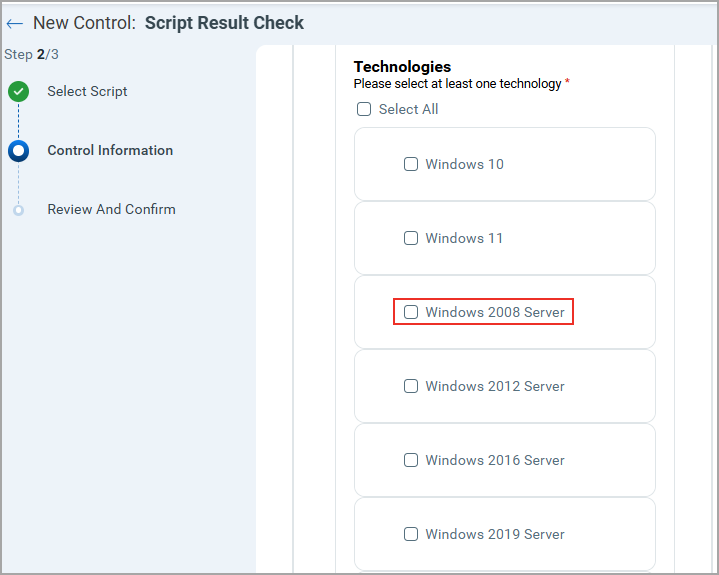Click the Windows 2012 Server label
Screen dimensions: 719x575
[495, 386]
